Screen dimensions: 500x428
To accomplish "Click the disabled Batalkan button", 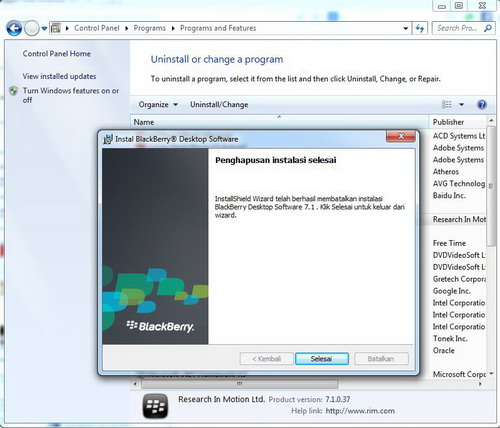I will point(381,359).
